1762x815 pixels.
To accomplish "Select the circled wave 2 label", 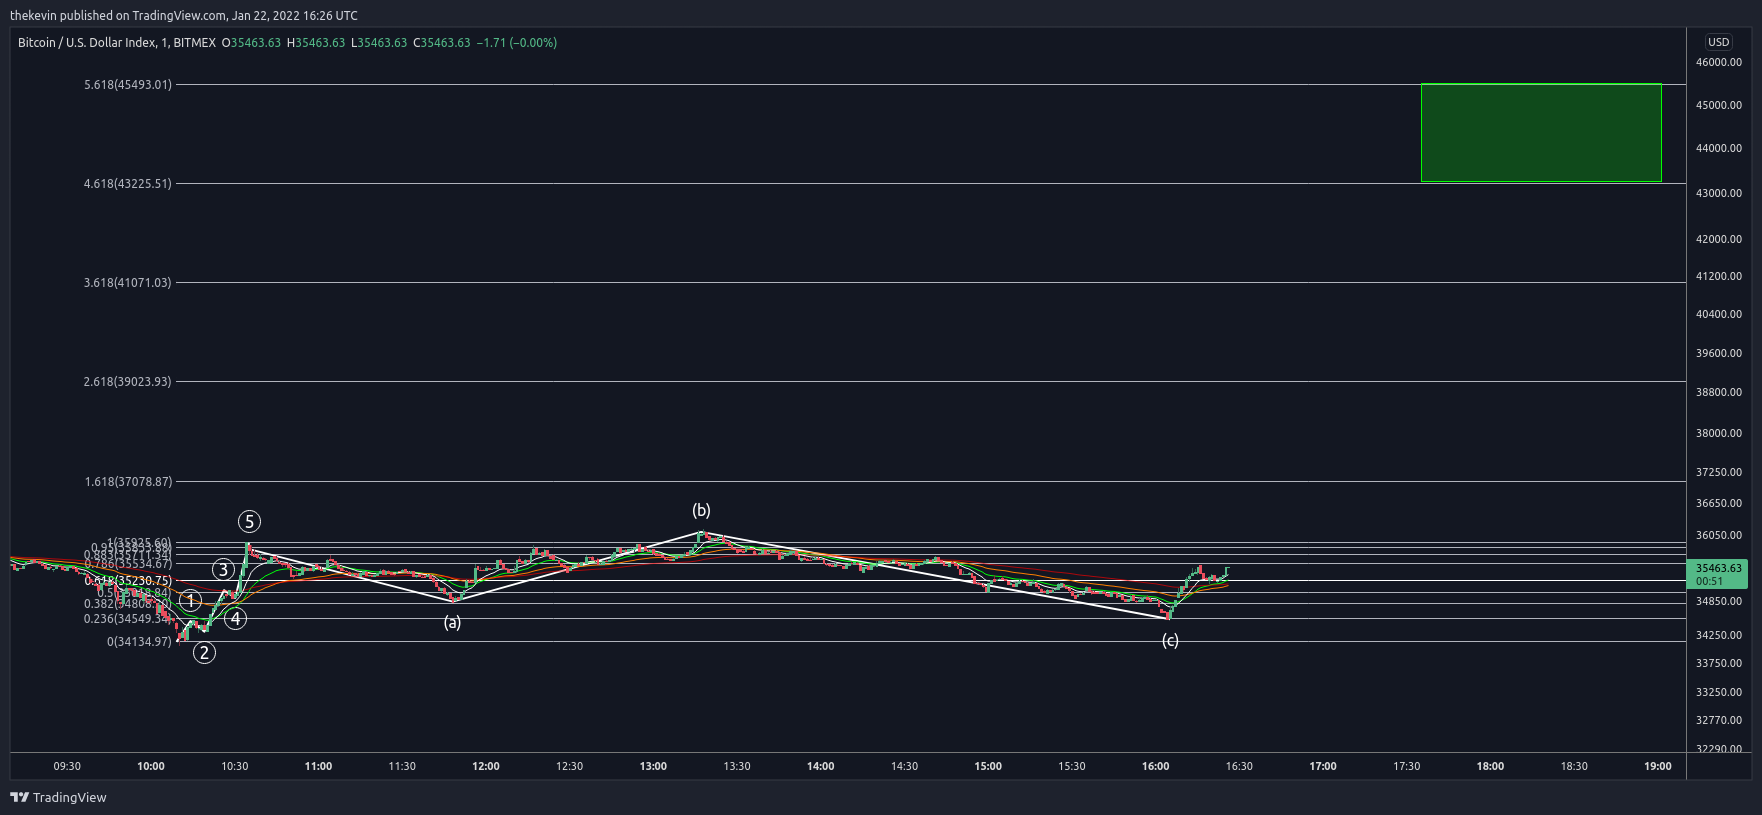I will click(x=204, y=653).
